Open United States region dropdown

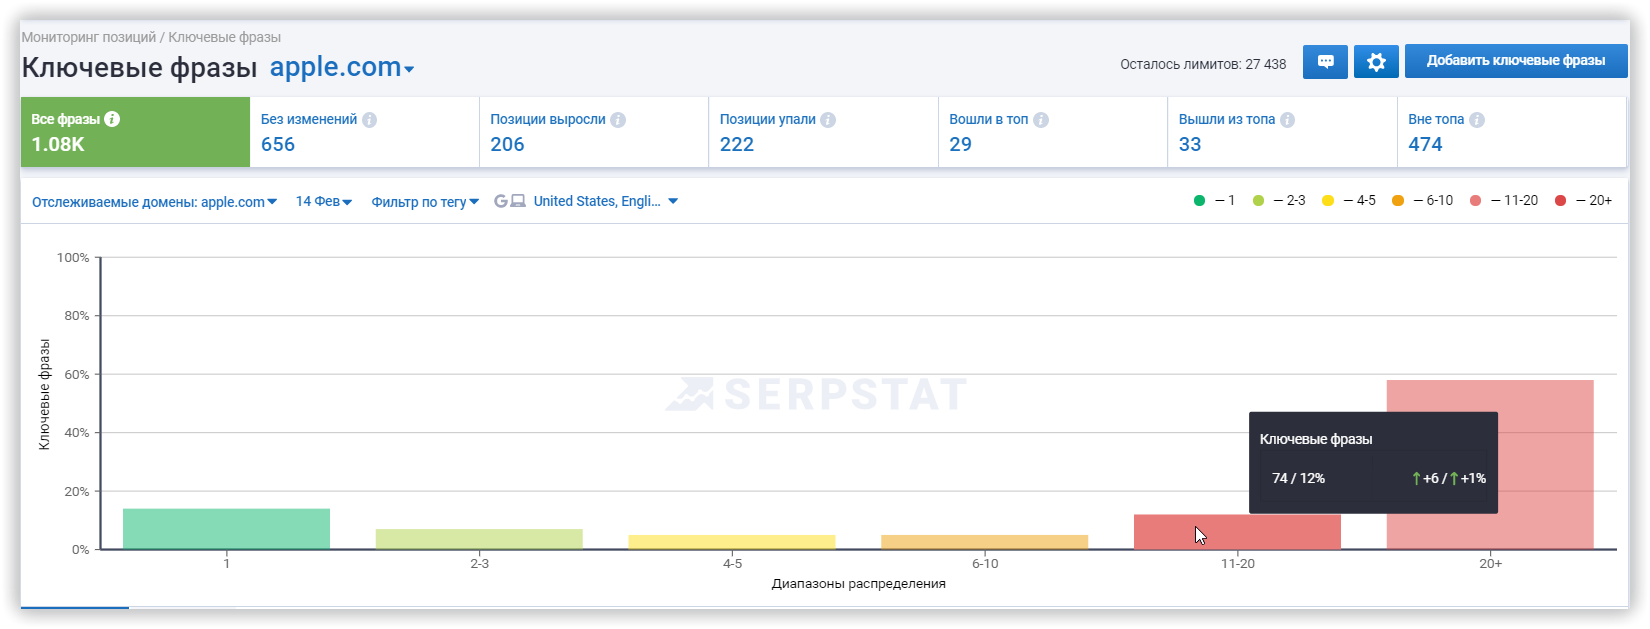pyautogui.click(x=606, y=201)
